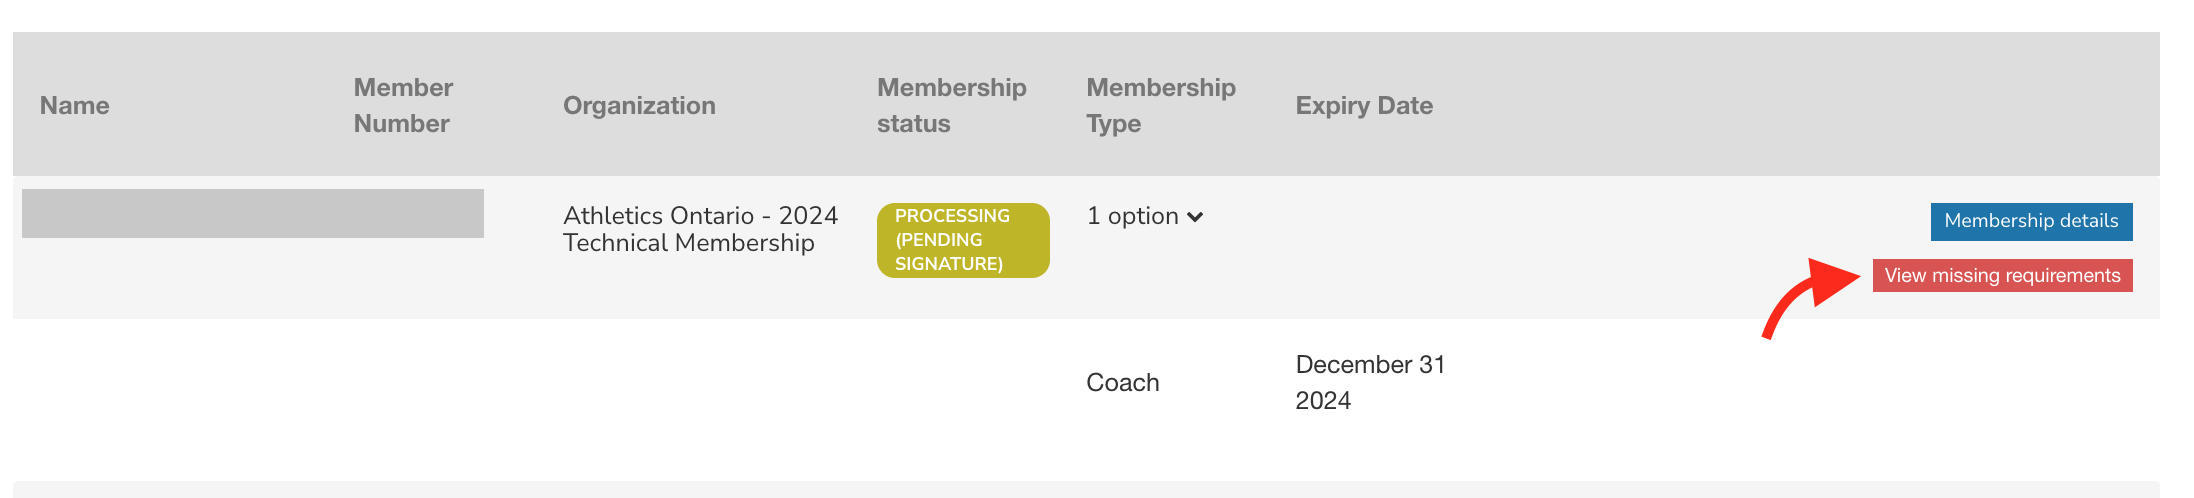
Task: Click the Expiry Date column header
Action: click(x=1364, y=105)
